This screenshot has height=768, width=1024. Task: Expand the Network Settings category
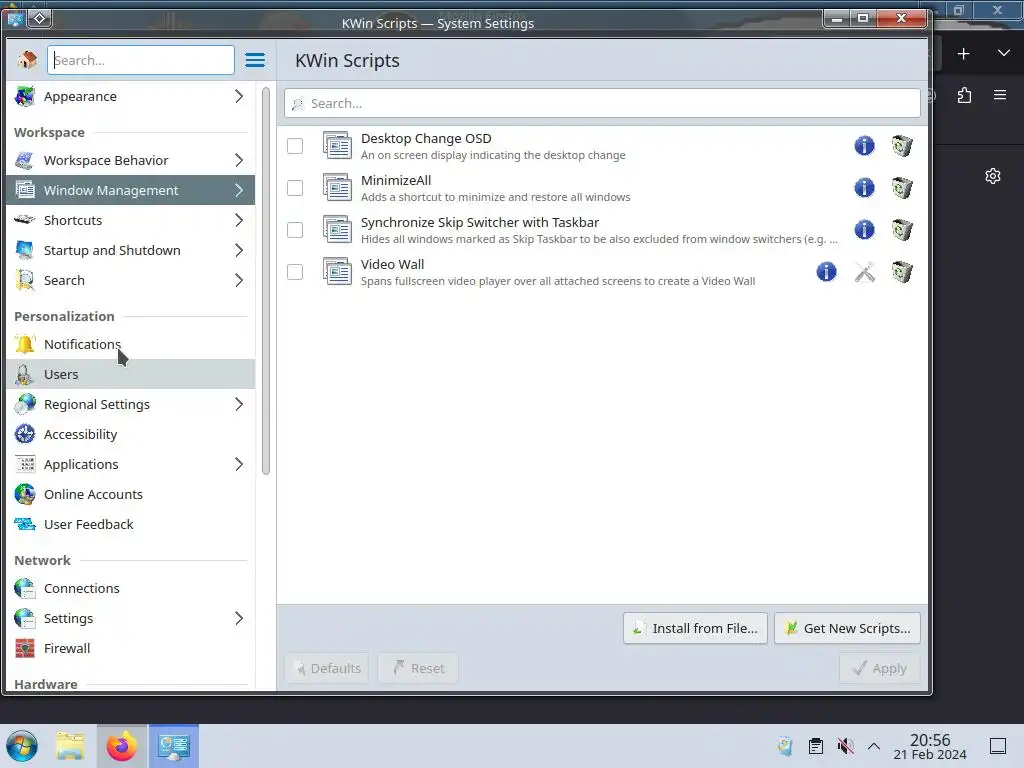239,618
